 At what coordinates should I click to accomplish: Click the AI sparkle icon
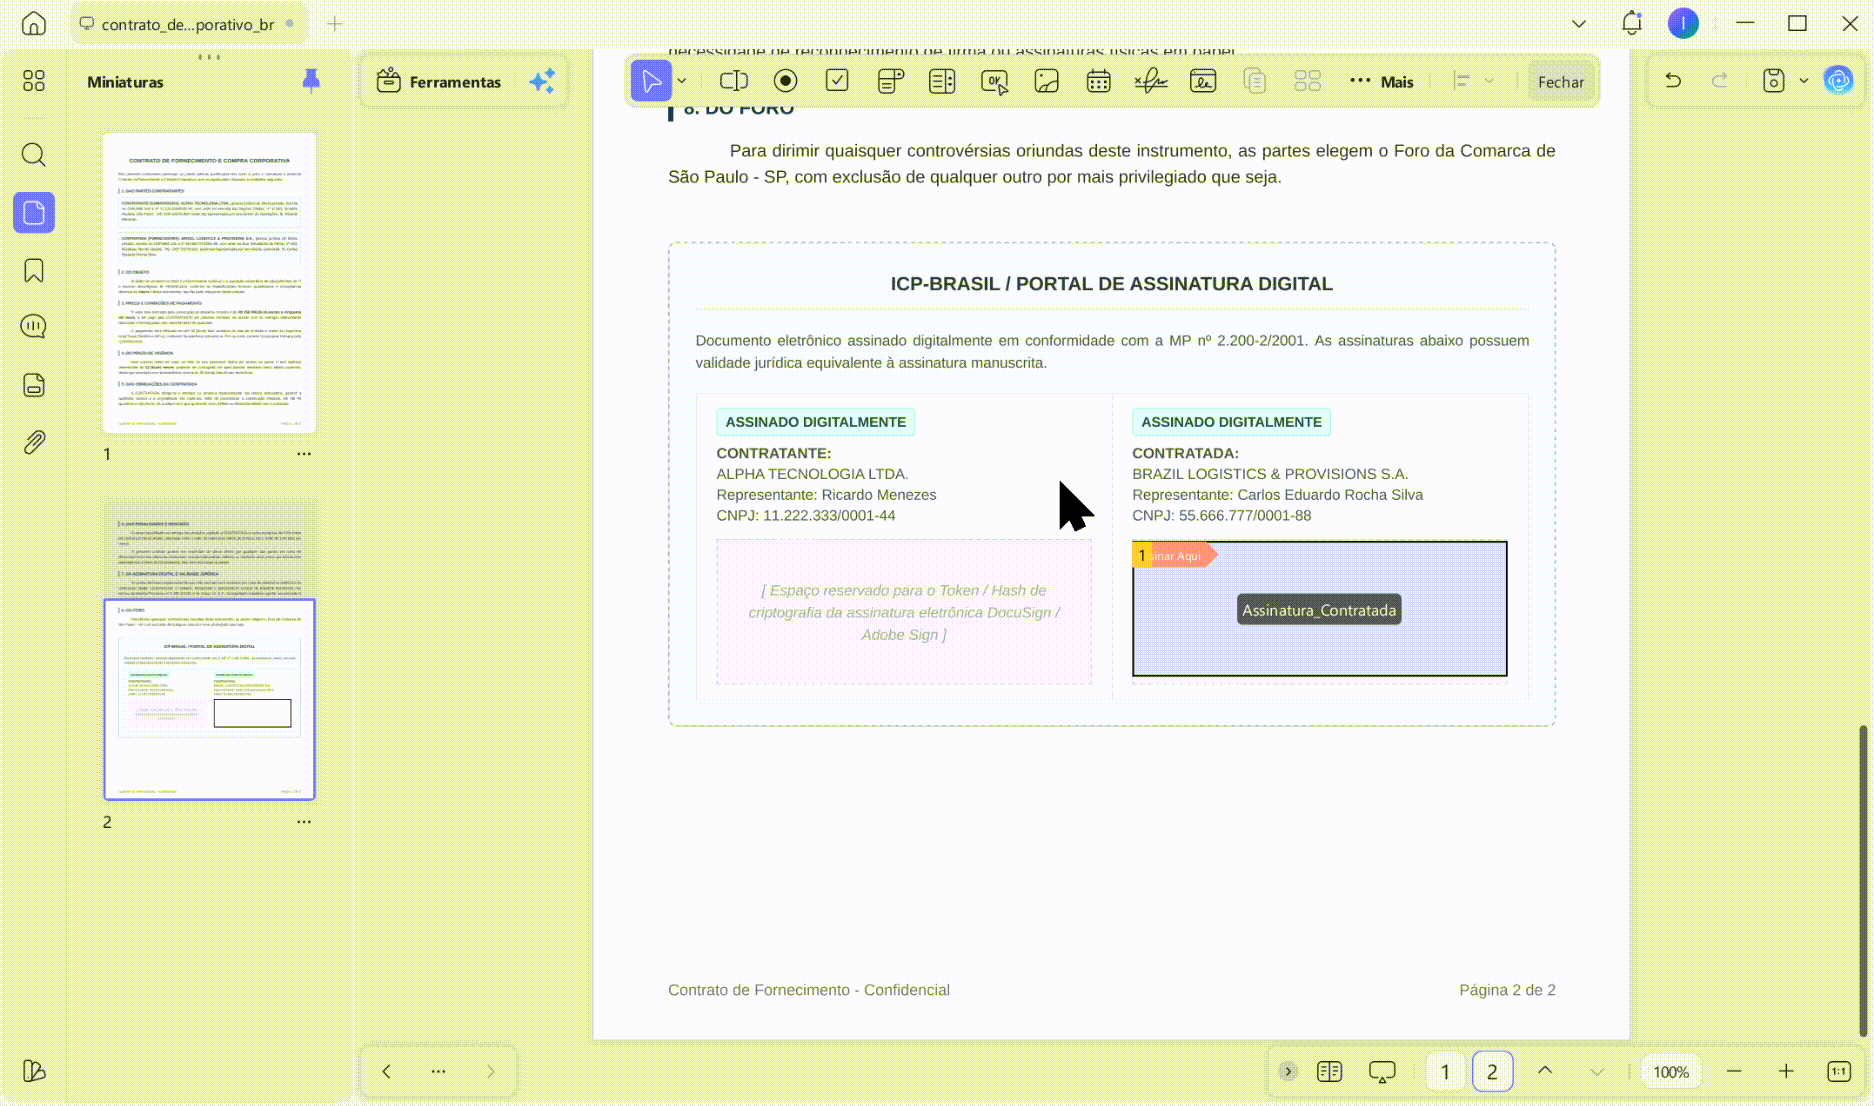point(542,82)
